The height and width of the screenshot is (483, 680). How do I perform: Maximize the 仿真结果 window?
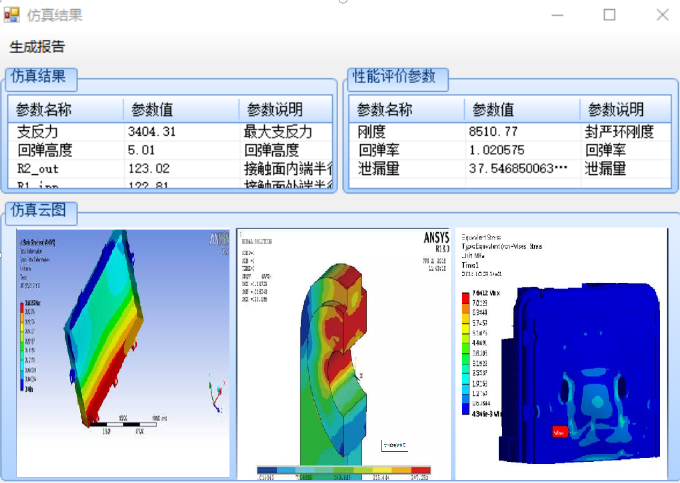pyautogui.click(x=609, y=15)
